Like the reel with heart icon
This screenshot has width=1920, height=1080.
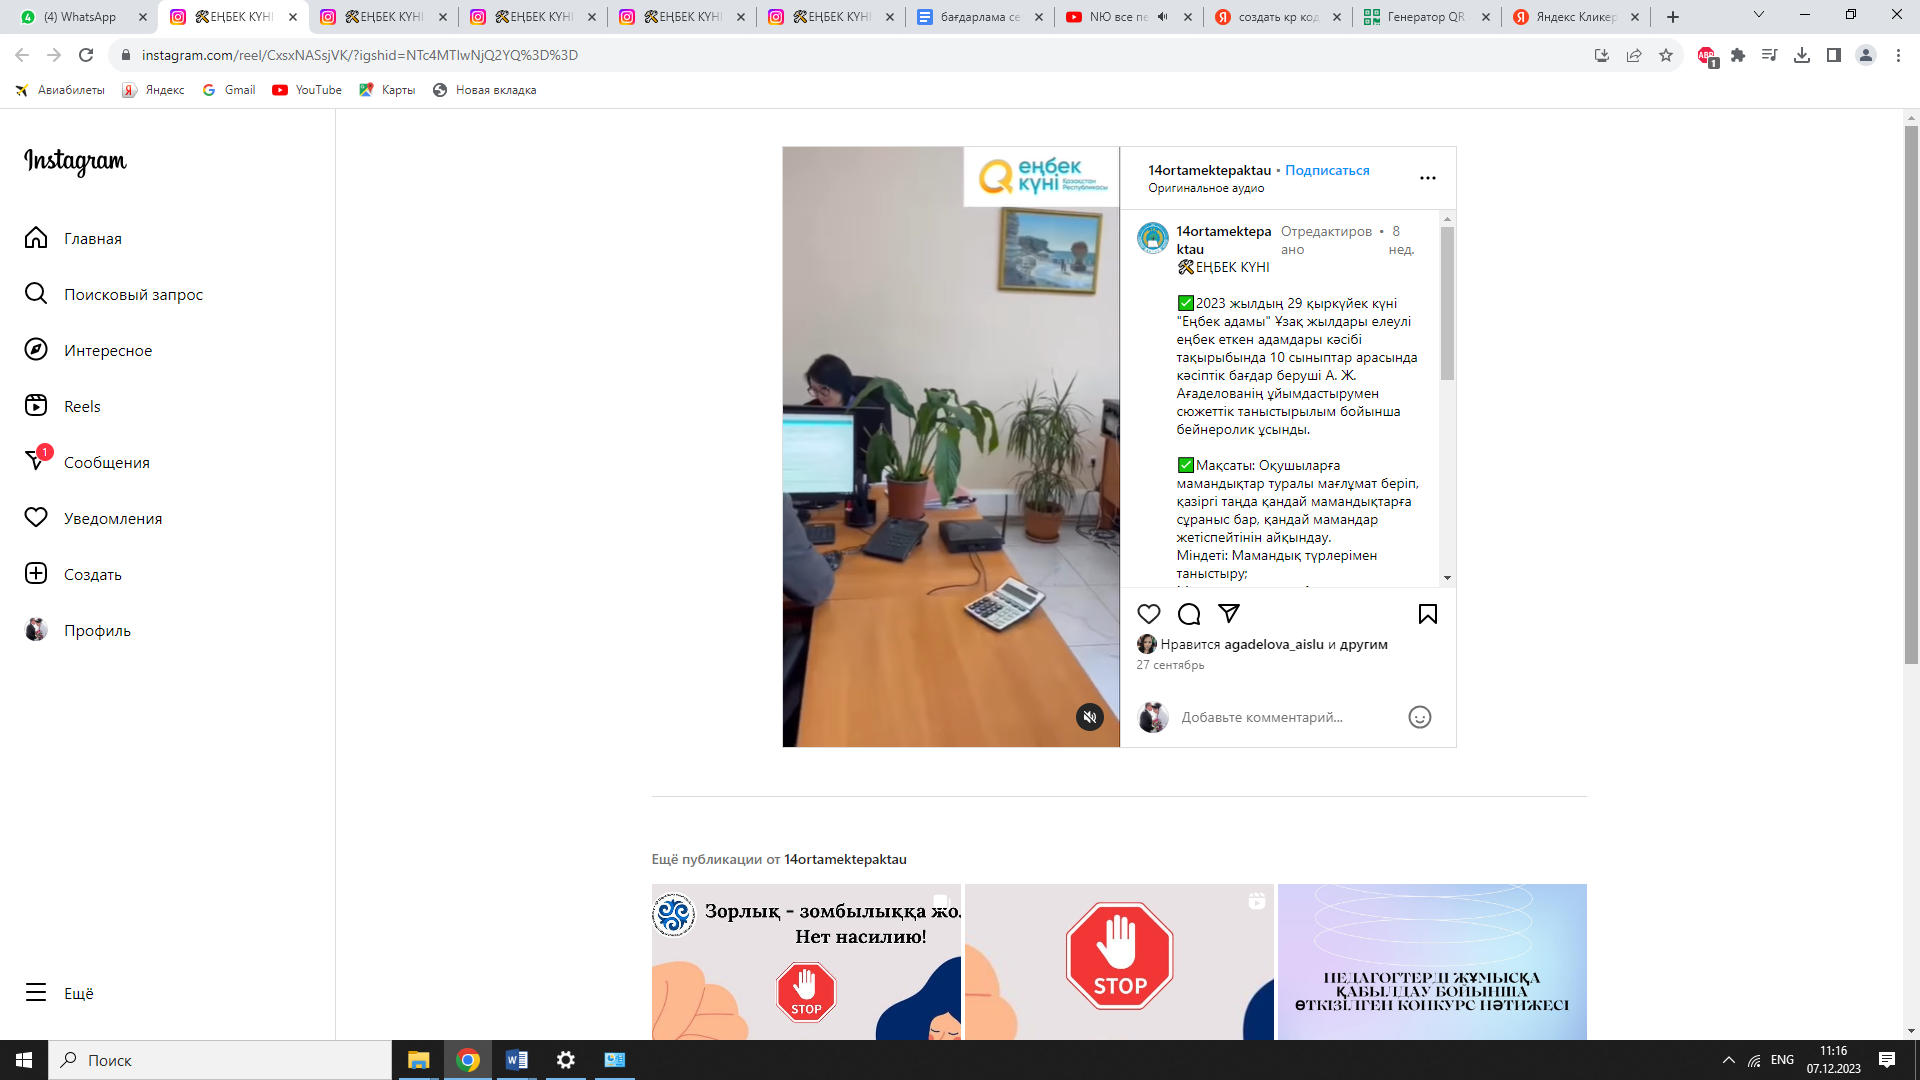1149,614
